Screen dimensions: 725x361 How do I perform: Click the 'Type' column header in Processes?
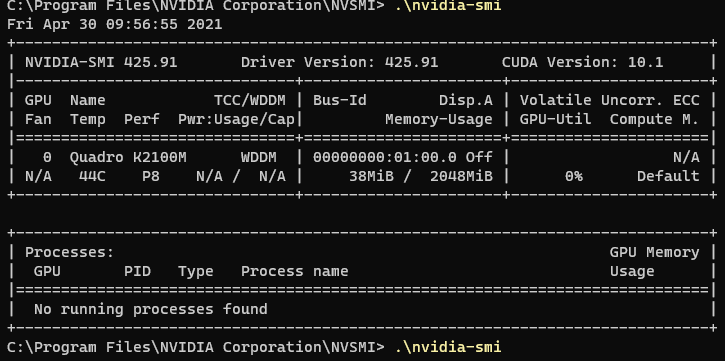(x=196, y=271)
